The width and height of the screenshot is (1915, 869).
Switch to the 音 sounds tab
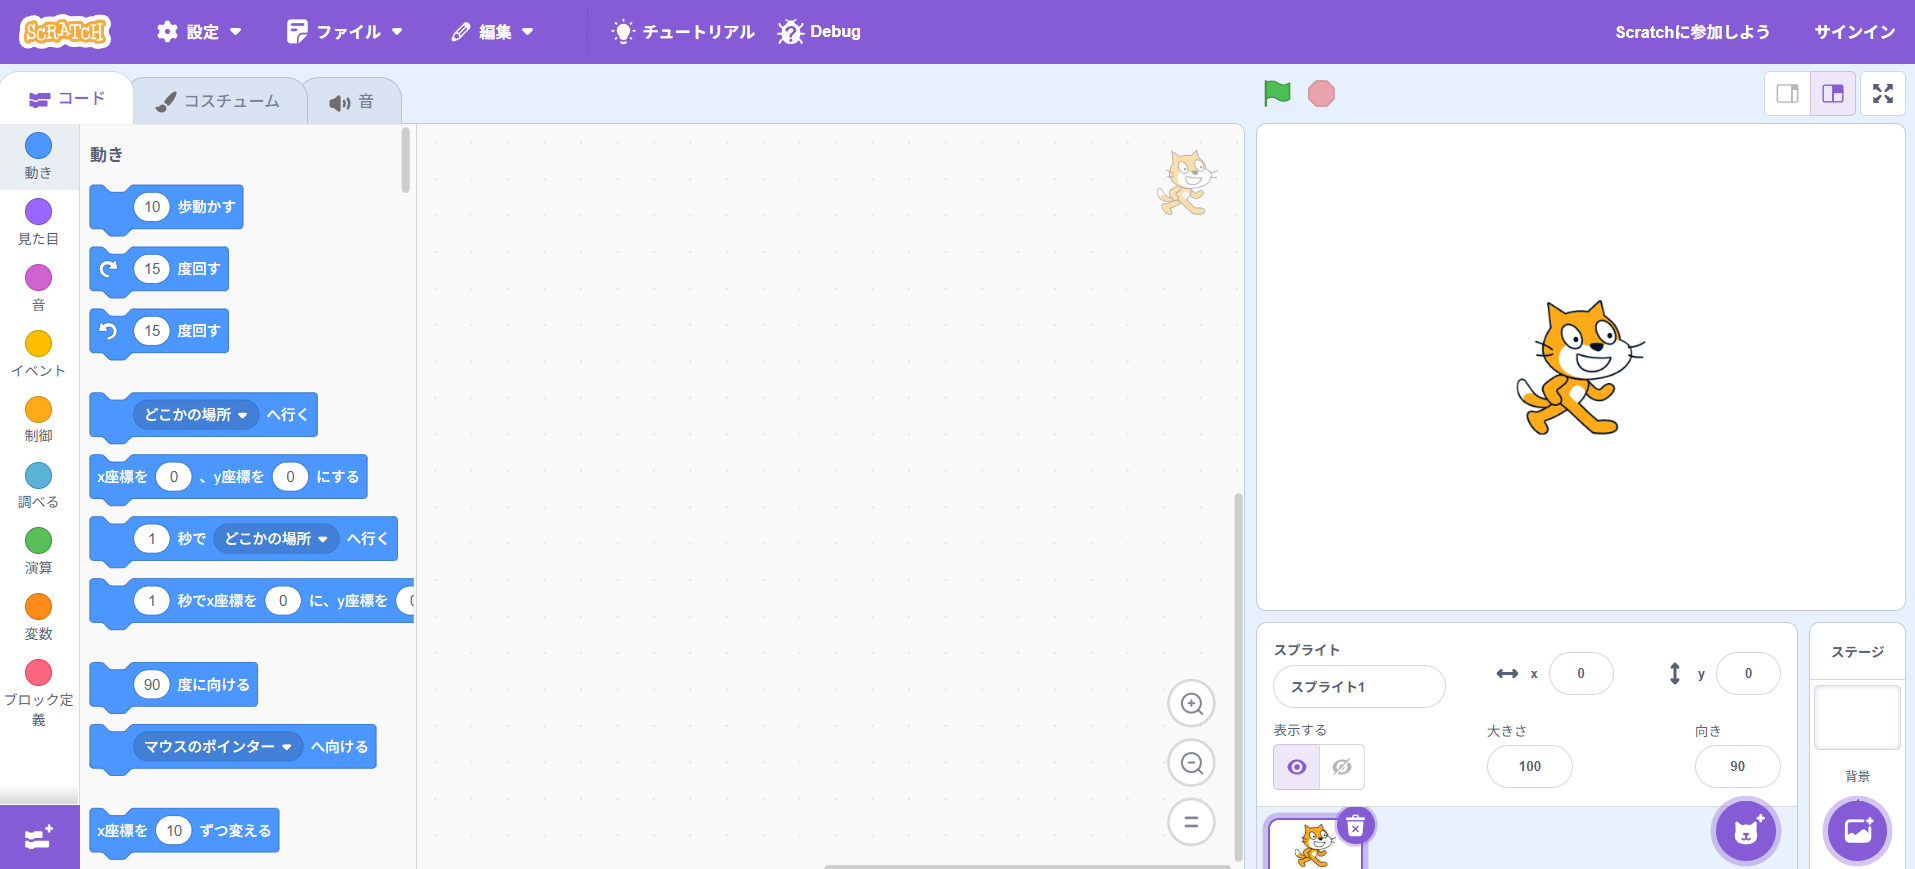pos(352,102)
